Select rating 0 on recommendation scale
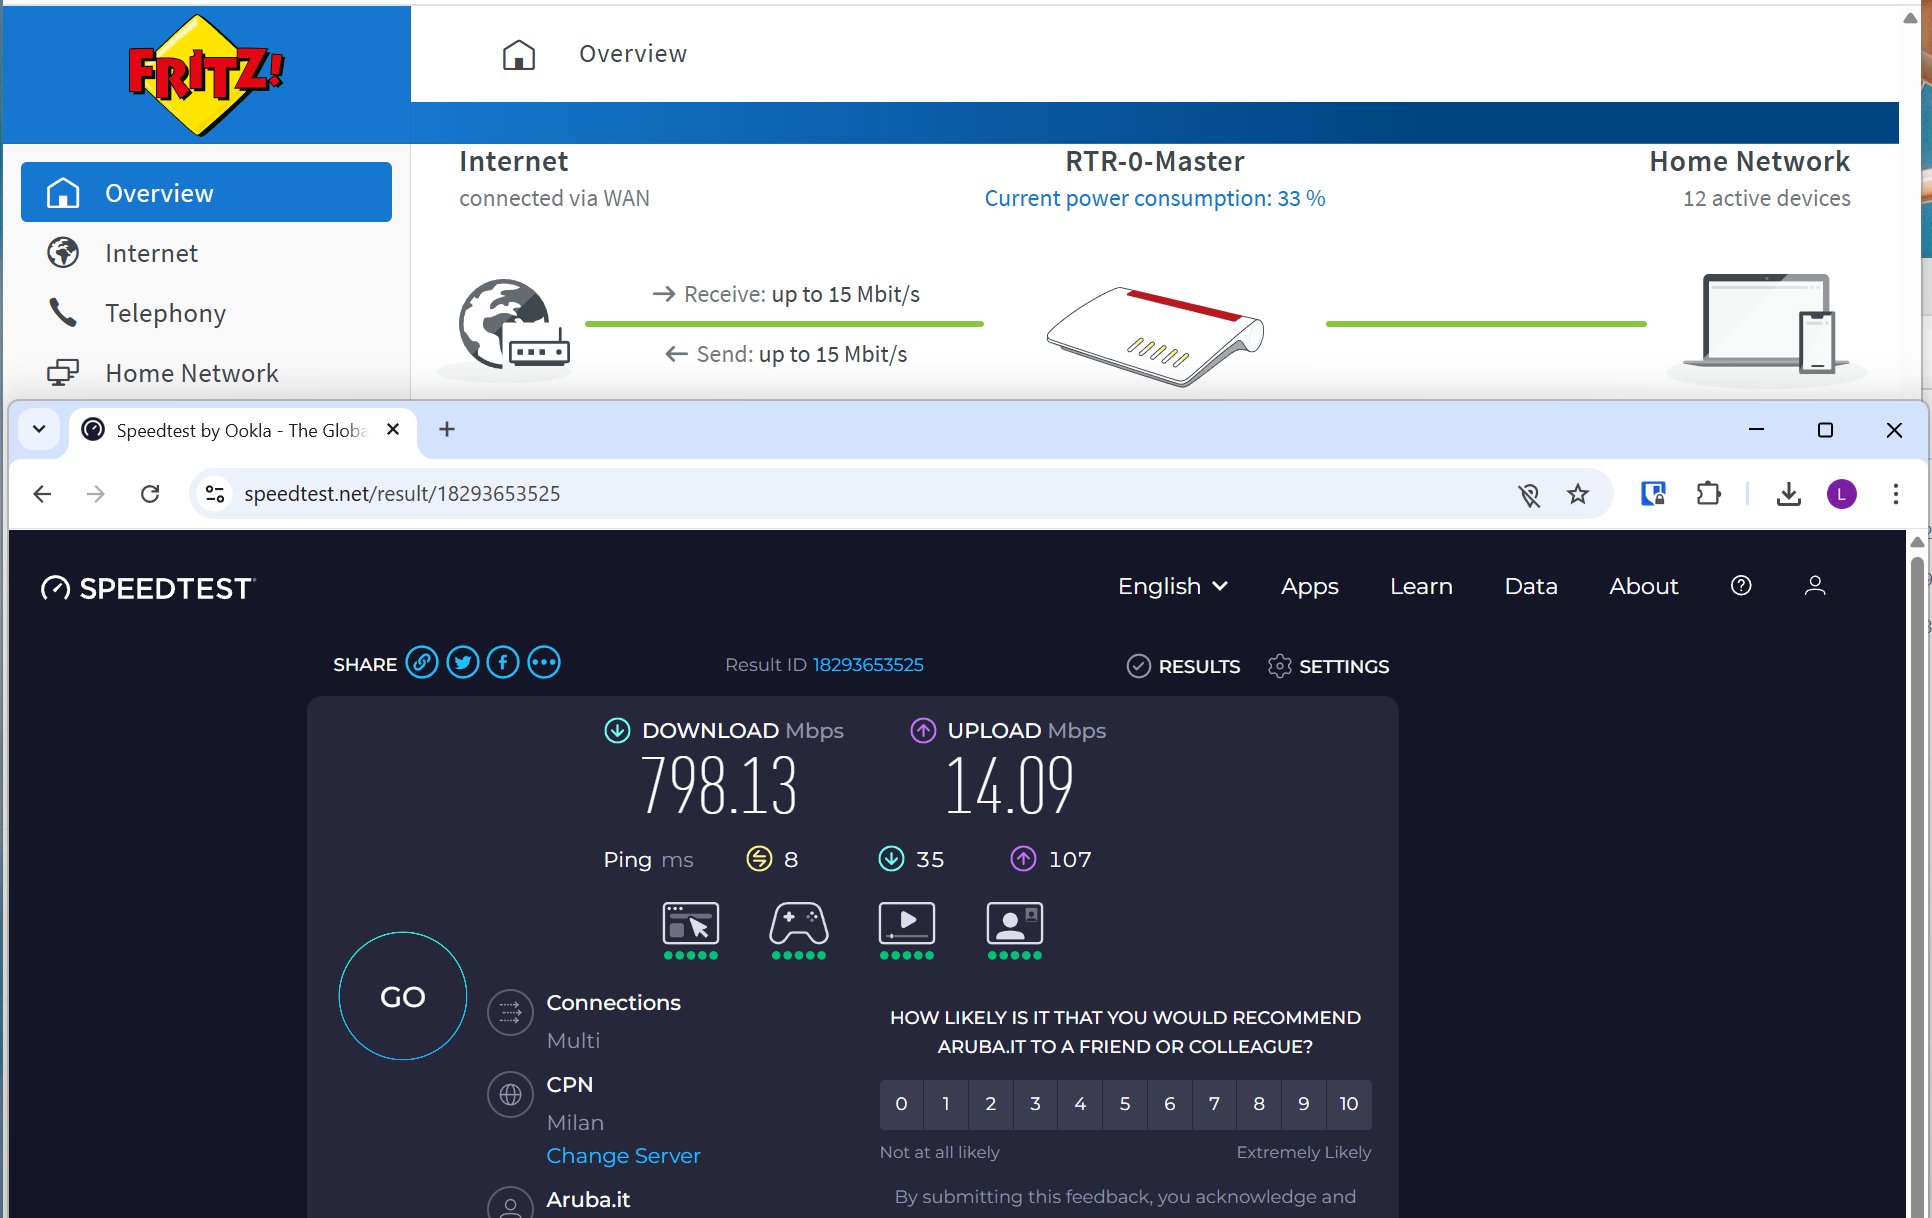This screenshot has height=1218, width=1932. (901, 1104)
